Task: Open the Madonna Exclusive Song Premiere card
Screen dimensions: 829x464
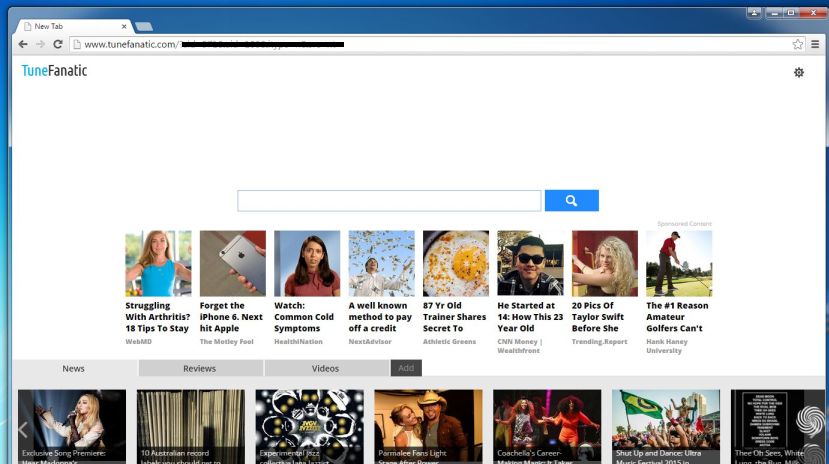Action: tap(72, 427)
